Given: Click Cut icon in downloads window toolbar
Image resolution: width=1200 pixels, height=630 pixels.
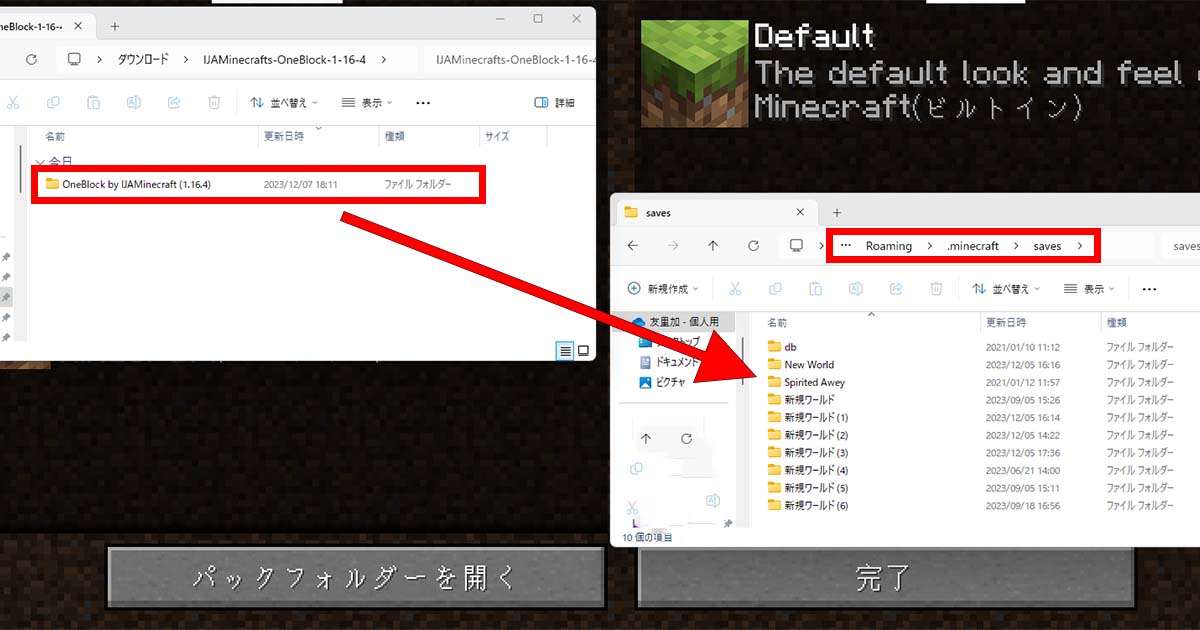Looking at the screenshot, I should pos(12,102).
